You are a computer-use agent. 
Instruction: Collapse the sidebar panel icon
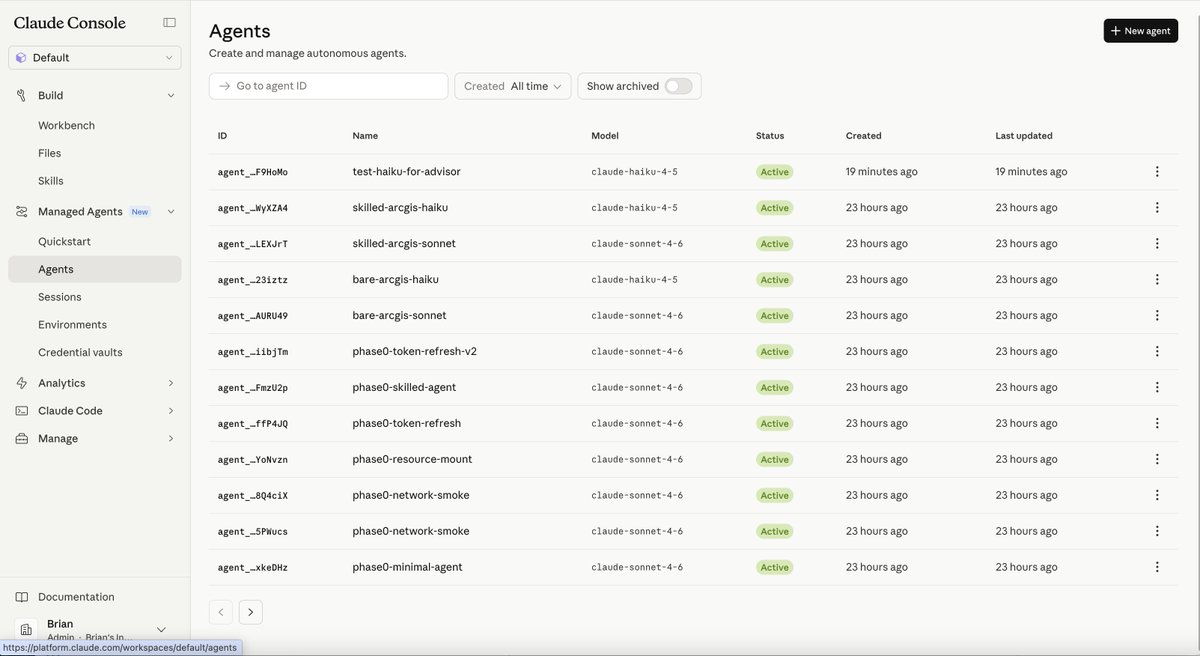pos(169,22)
